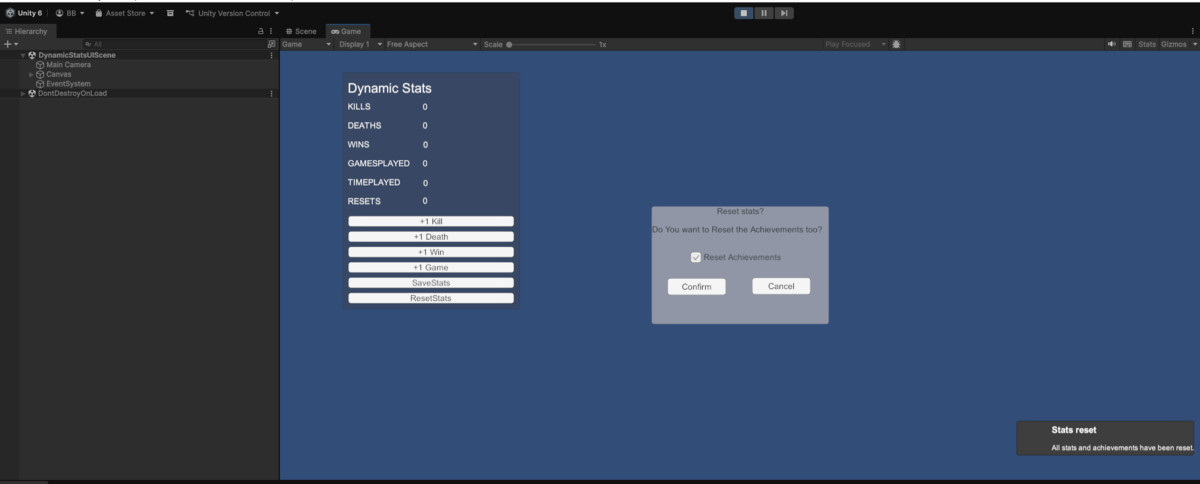
Task: Click the +1 Game button
Action: 431,268
